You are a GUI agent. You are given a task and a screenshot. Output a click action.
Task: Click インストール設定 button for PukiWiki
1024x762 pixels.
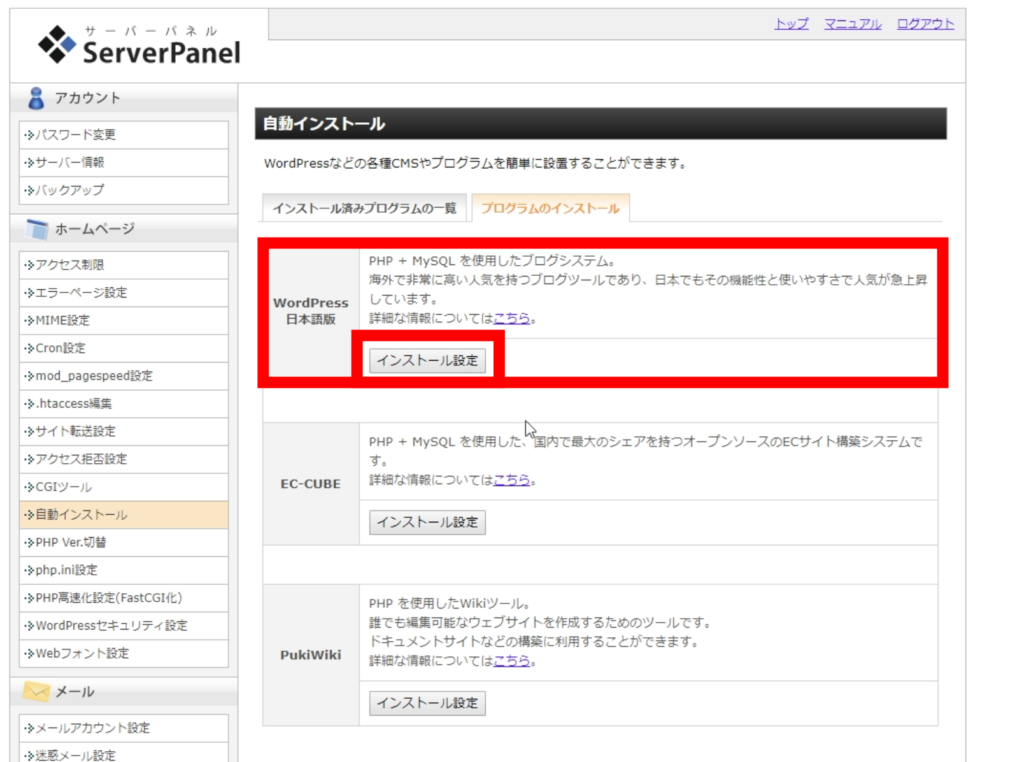(427, 703)
